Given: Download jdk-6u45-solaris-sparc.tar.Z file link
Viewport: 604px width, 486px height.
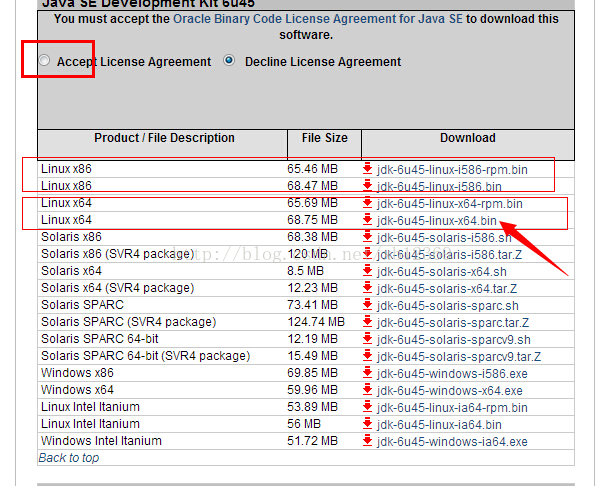Looking at the screenshot, I should point(453,323).
